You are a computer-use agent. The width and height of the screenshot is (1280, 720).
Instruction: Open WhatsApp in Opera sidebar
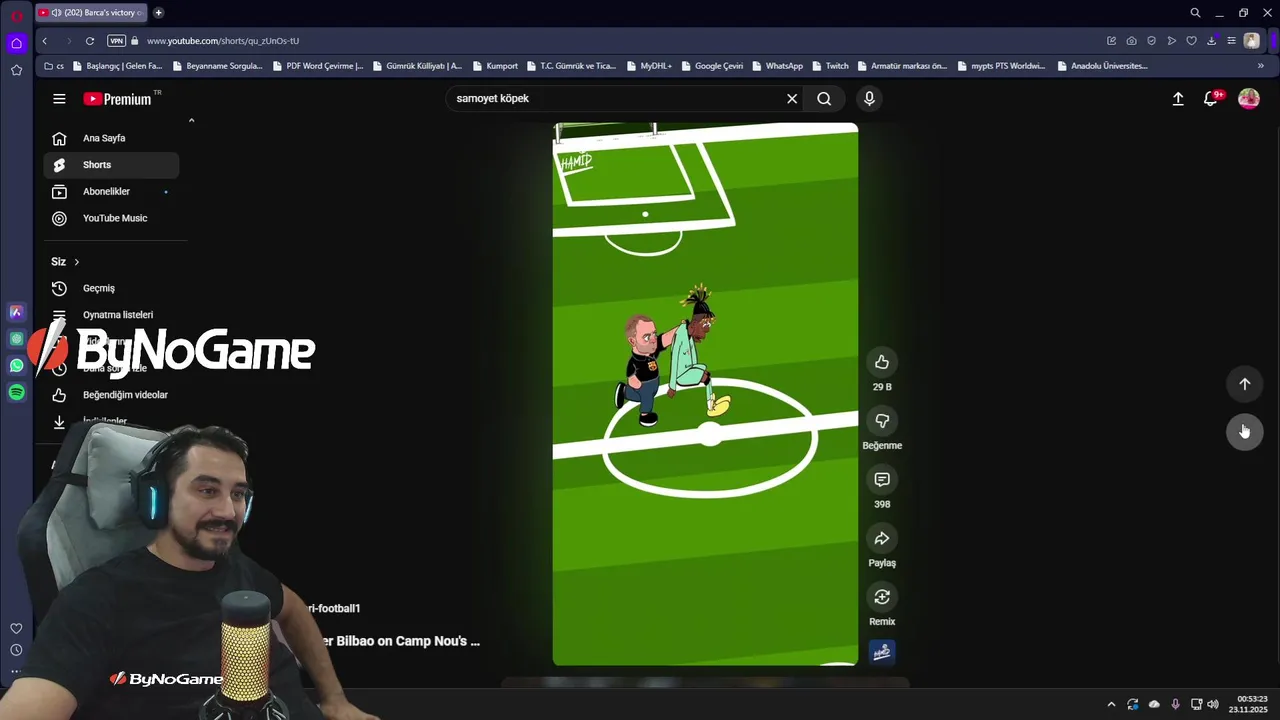pos(16,366)
